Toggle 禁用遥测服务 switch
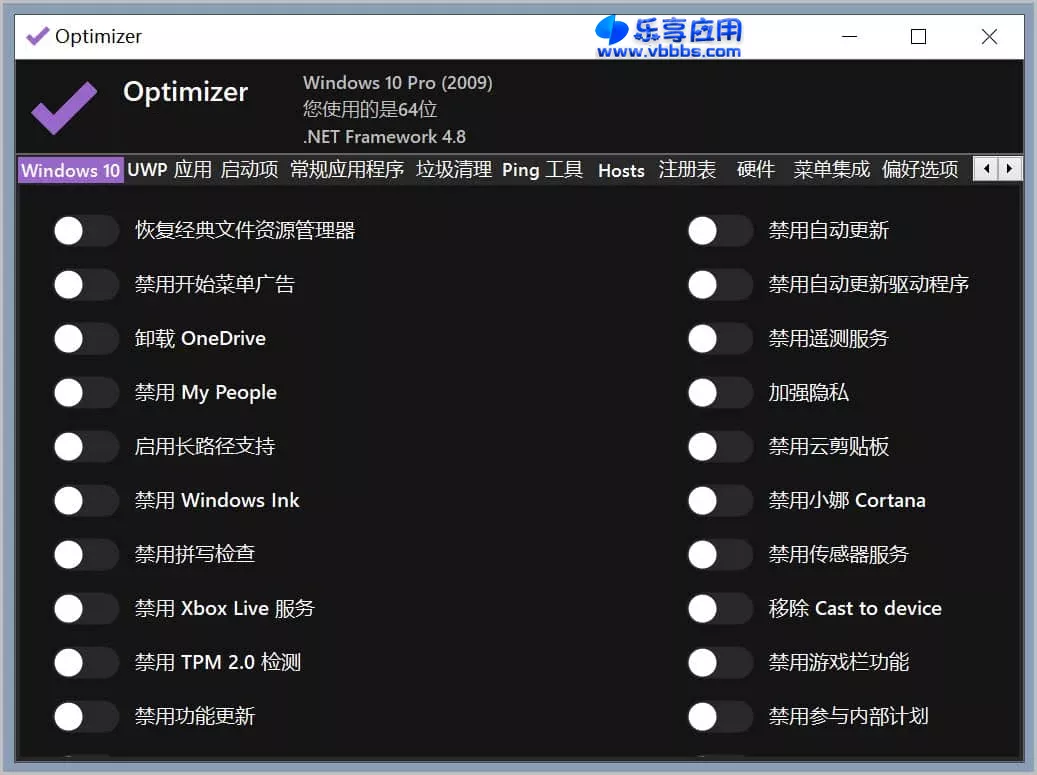 tap(720, 338)
